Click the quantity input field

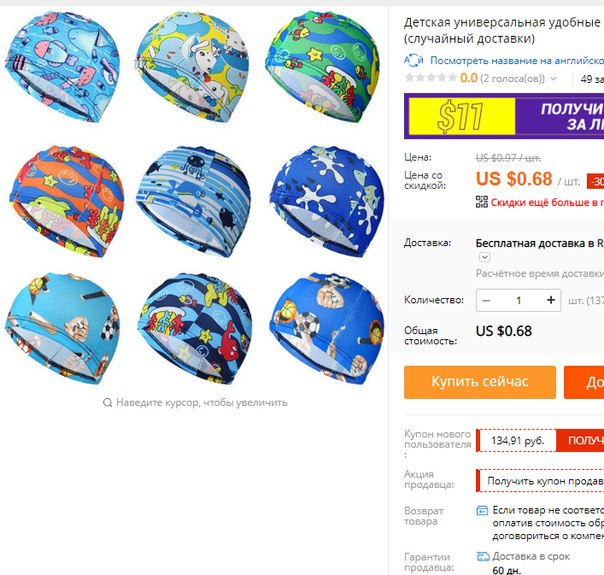coord(518,300)
